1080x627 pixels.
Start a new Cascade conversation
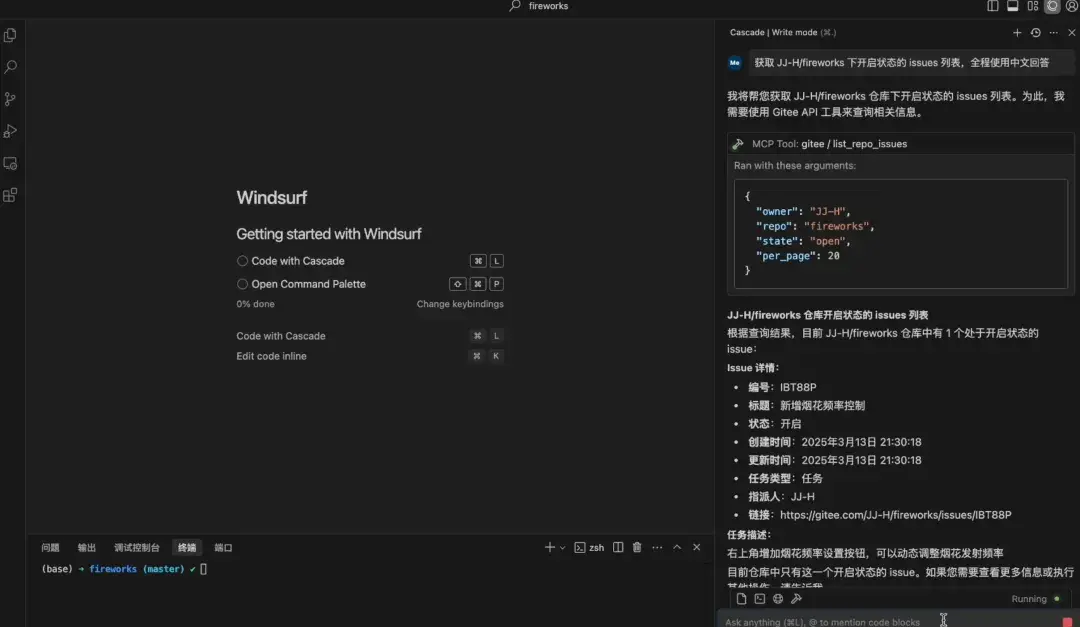click(x=1017, y=32)
